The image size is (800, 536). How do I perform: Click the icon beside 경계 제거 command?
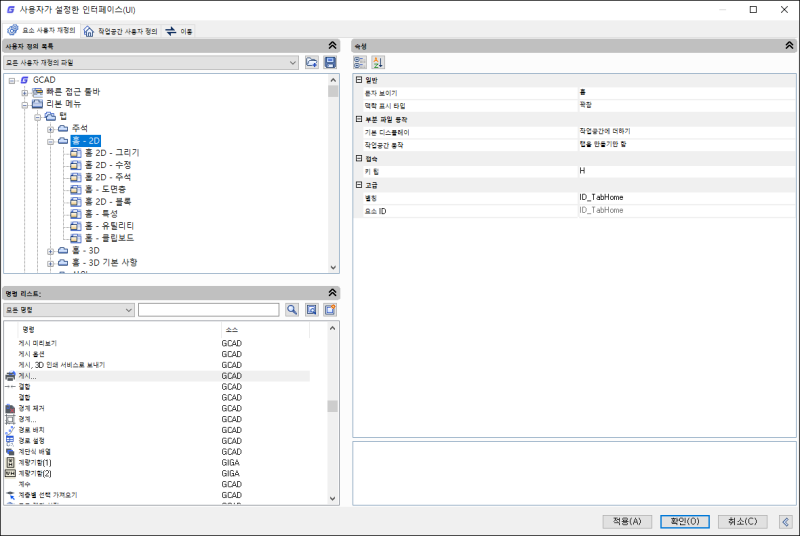pyautogui.click(x=10, y=409)
